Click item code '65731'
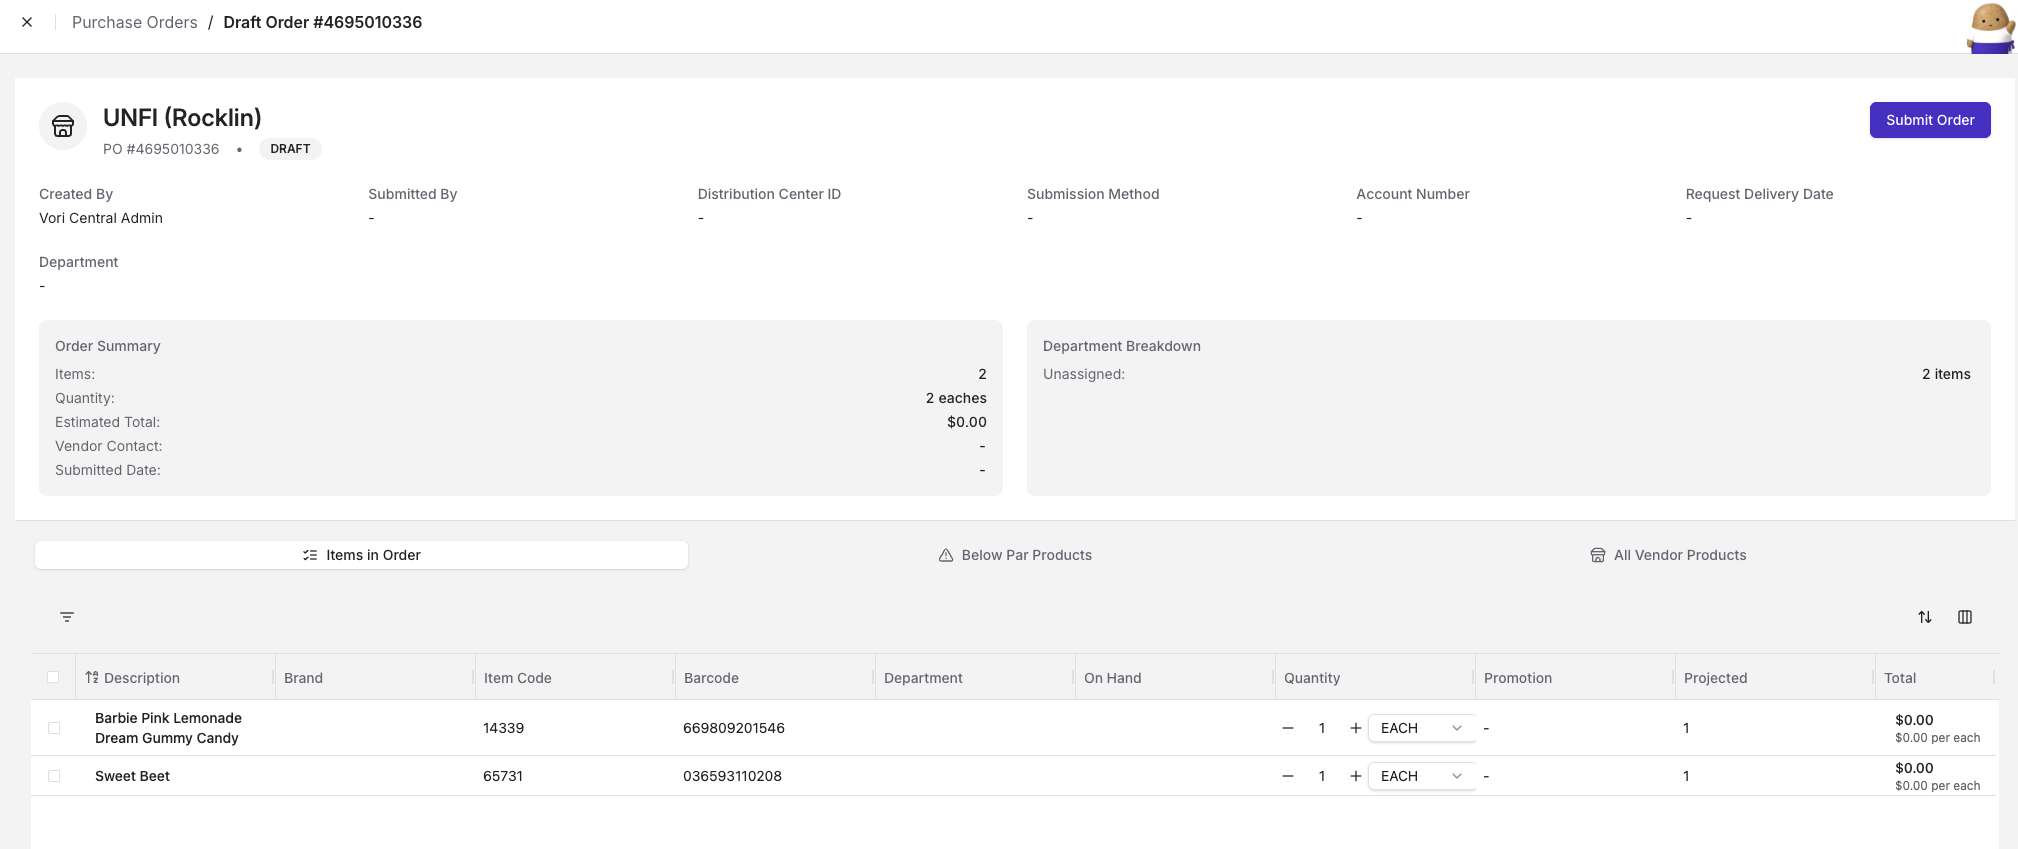Screen dimensions: 2018x849 click(503, 776)
